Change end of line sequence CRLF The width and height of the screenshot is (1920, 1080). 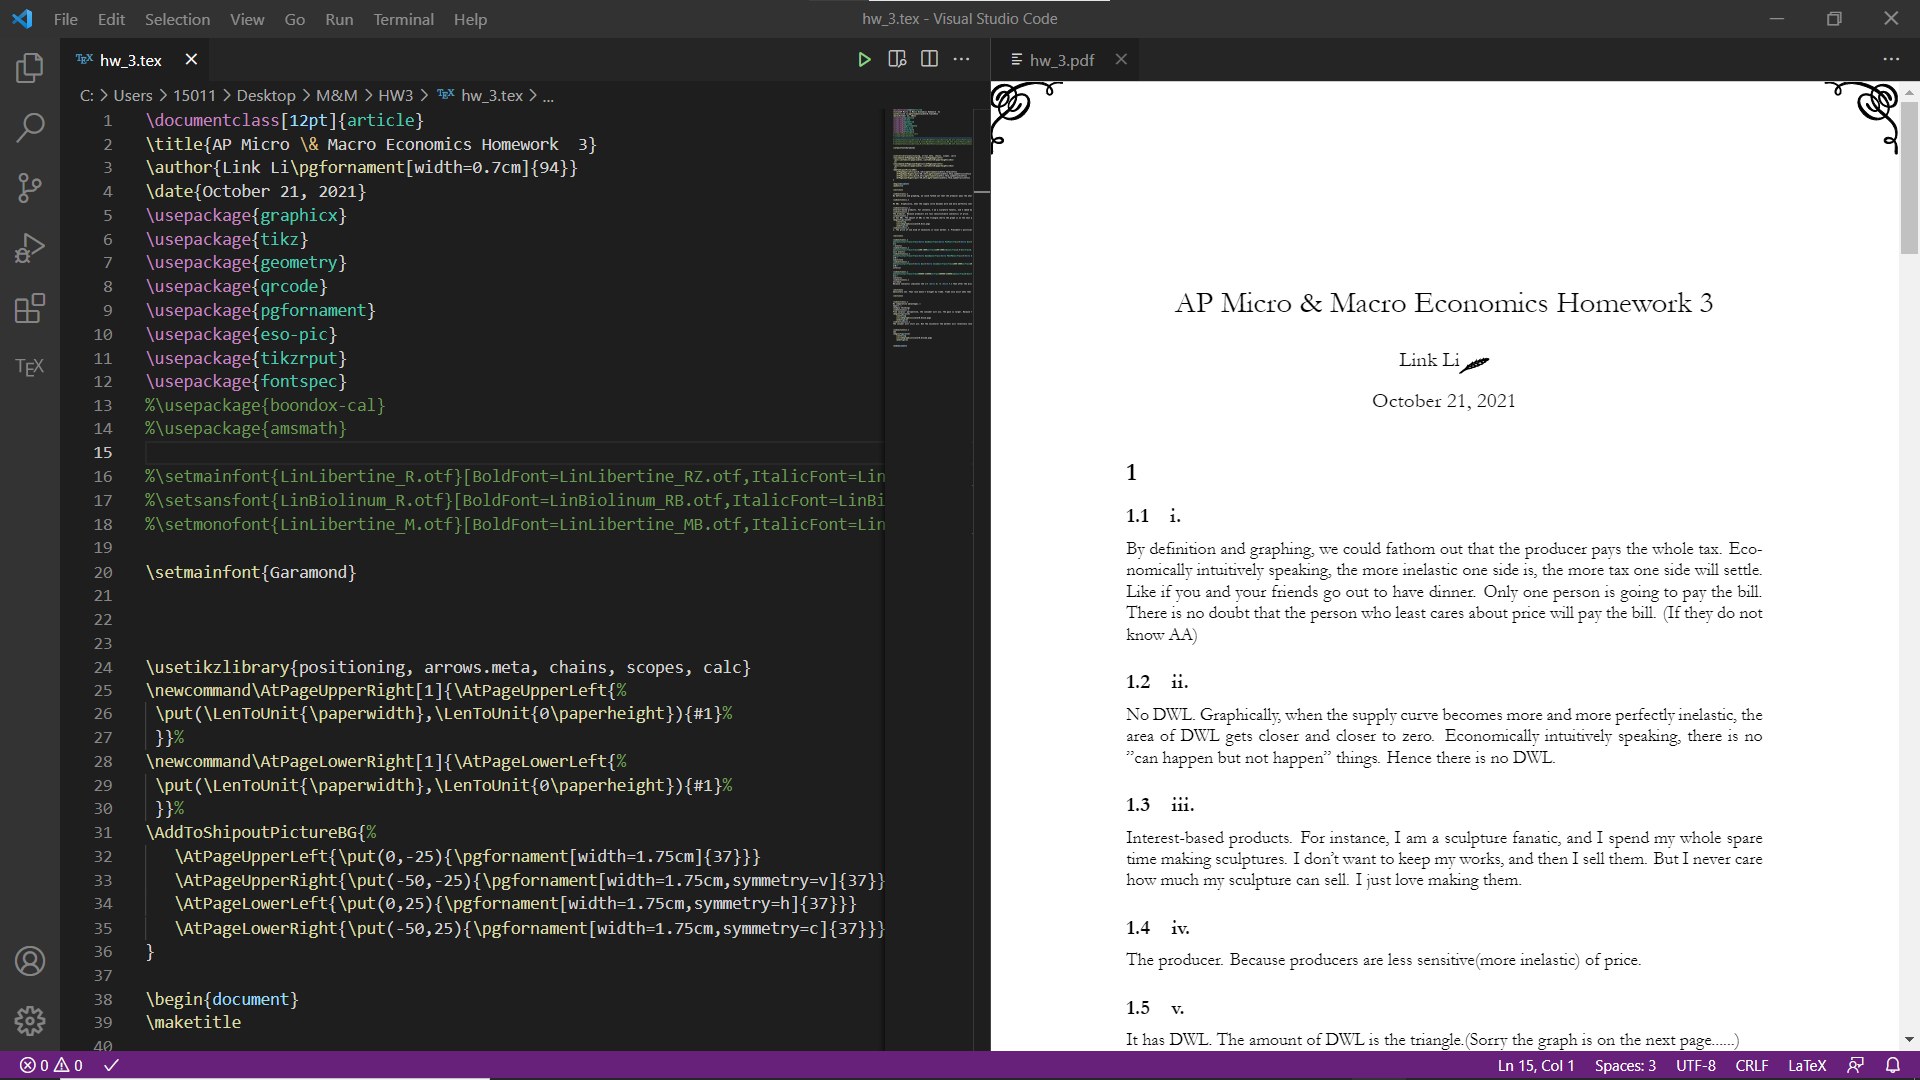[x=1752, y=1066]
